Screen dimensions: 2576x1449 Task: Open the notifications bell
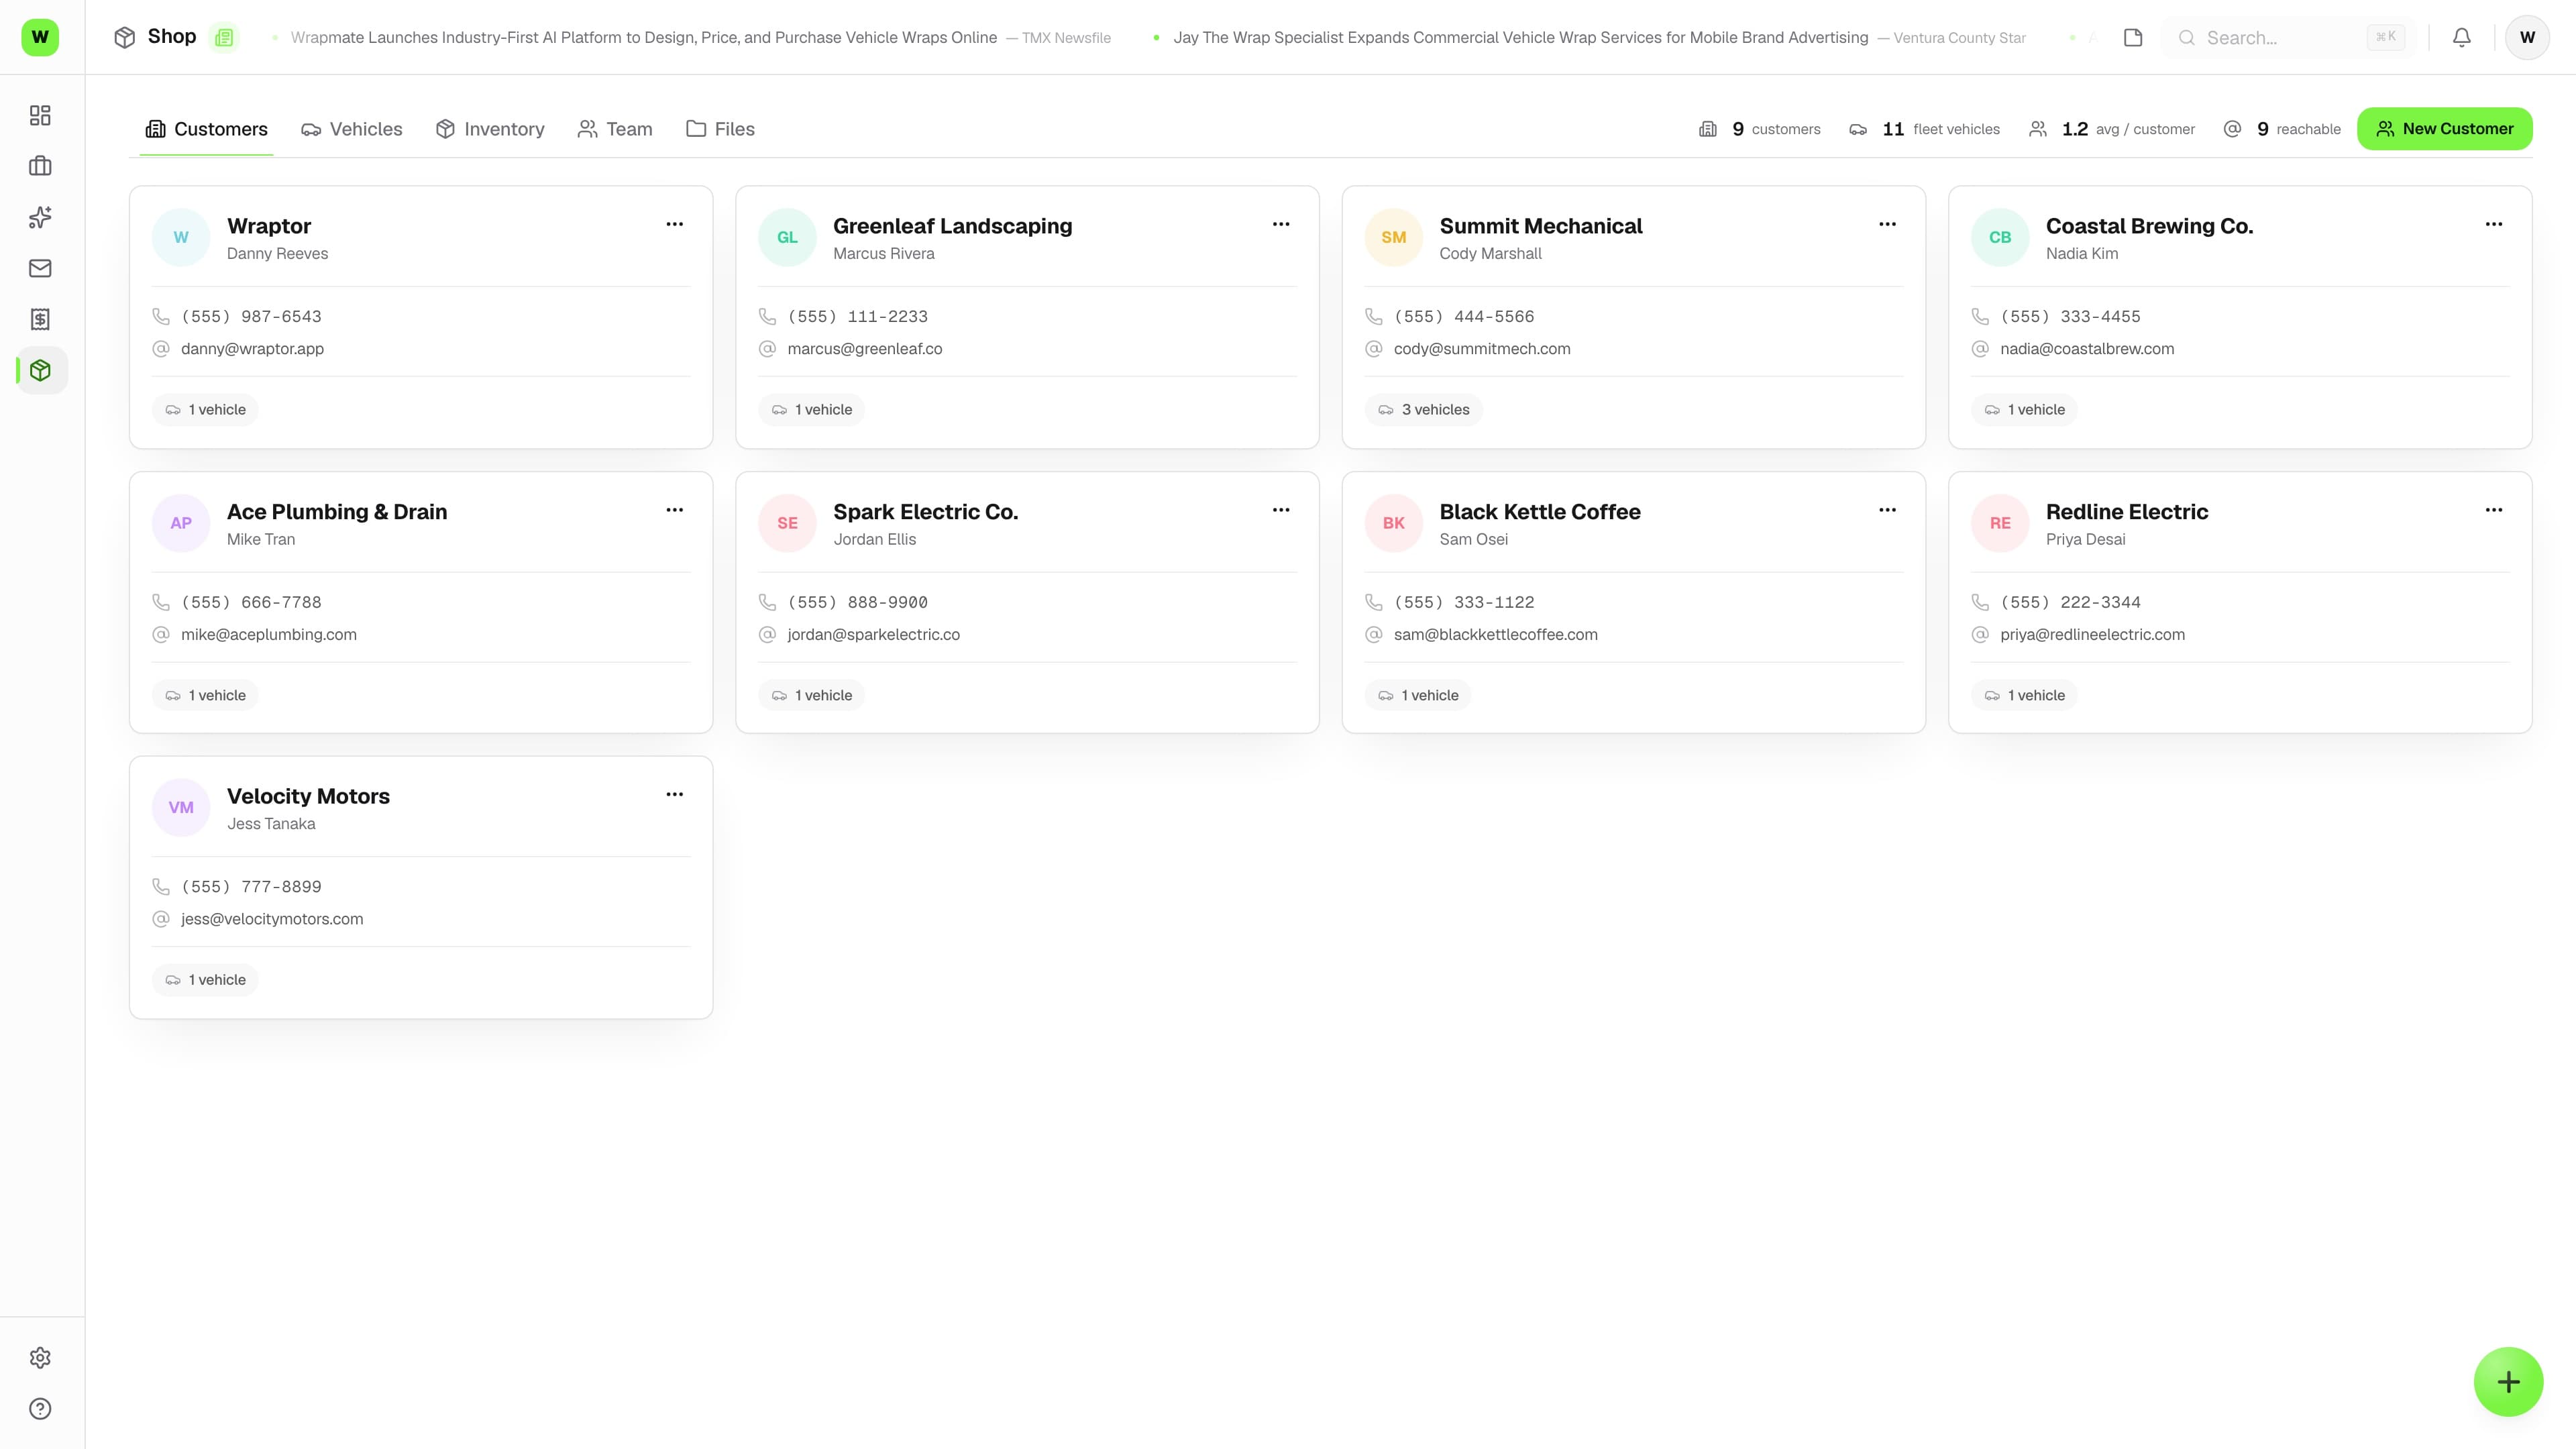(x=2462, y=37)
